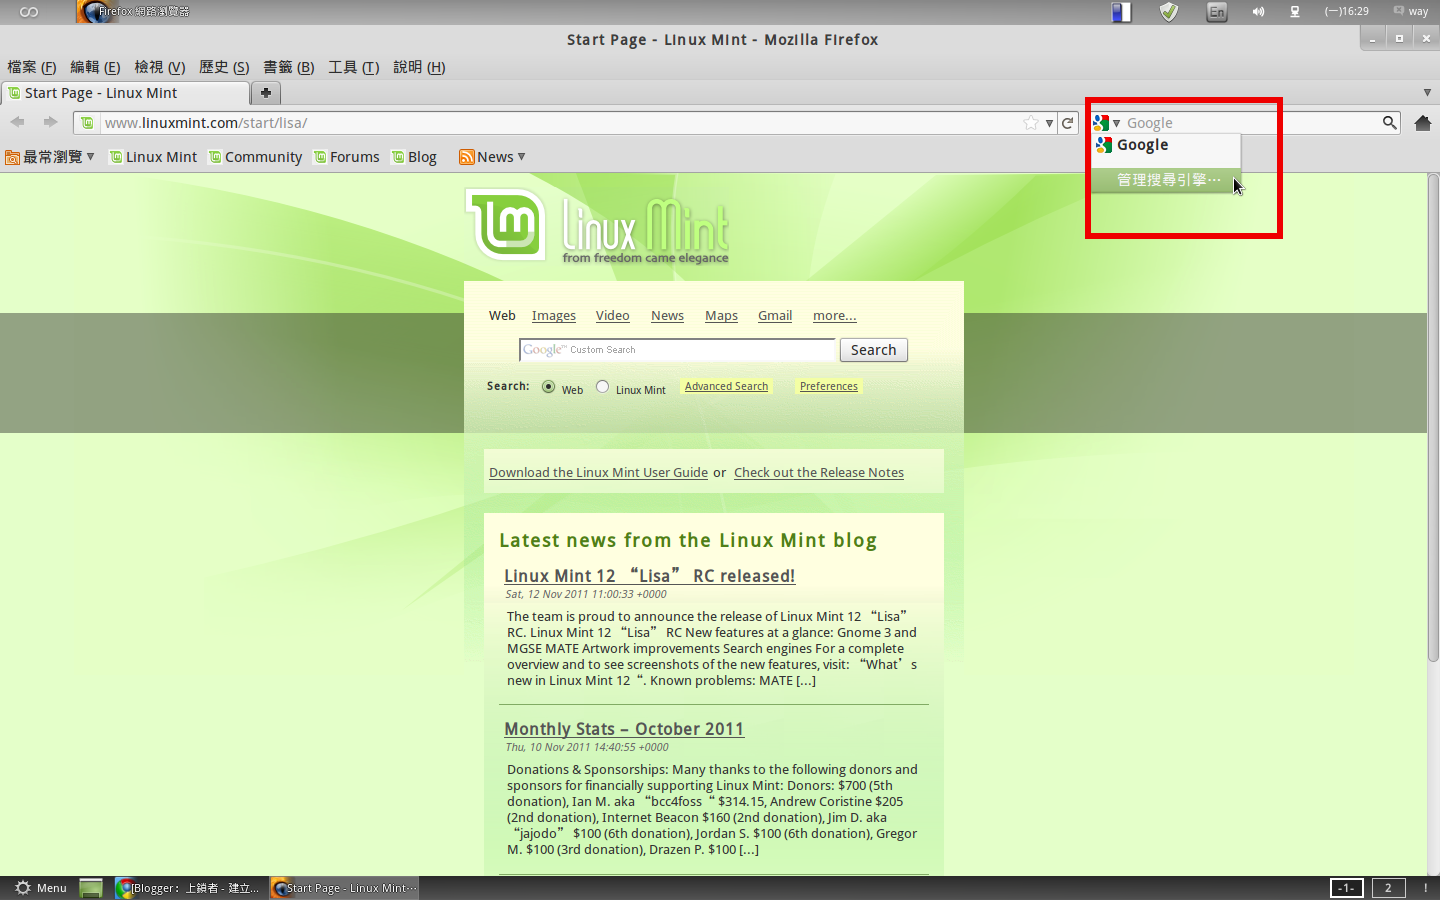The image size is (1440, 900).
Task: Click the more... link
Action: [x=835, y=315]
